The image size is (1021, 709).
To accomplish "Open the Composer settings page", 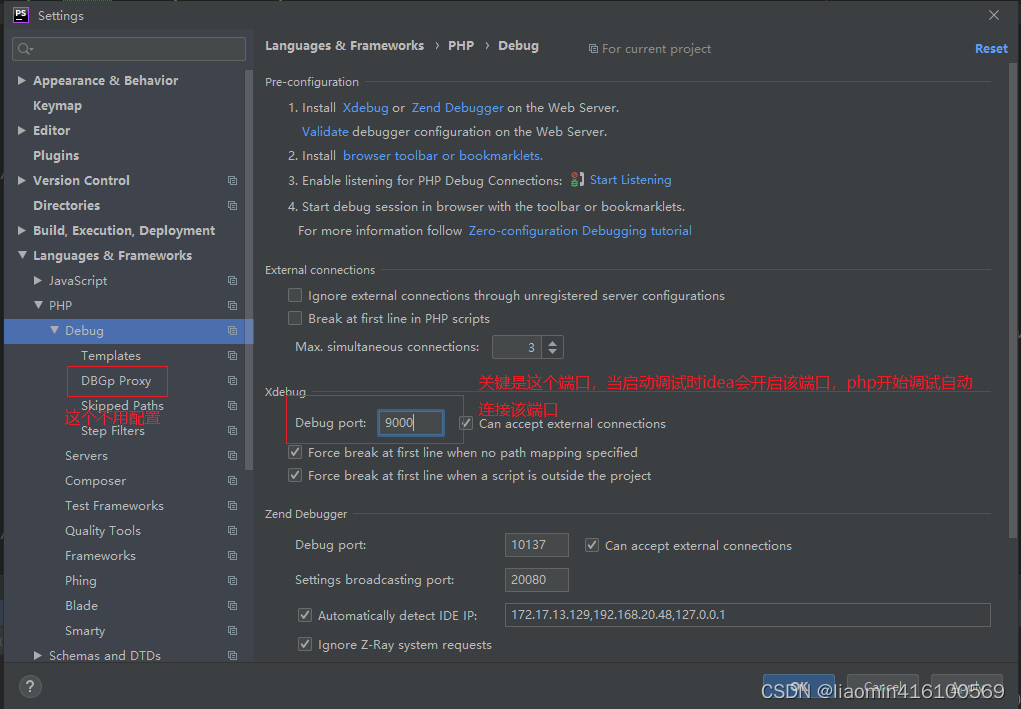I will click(x=96, y=480).
